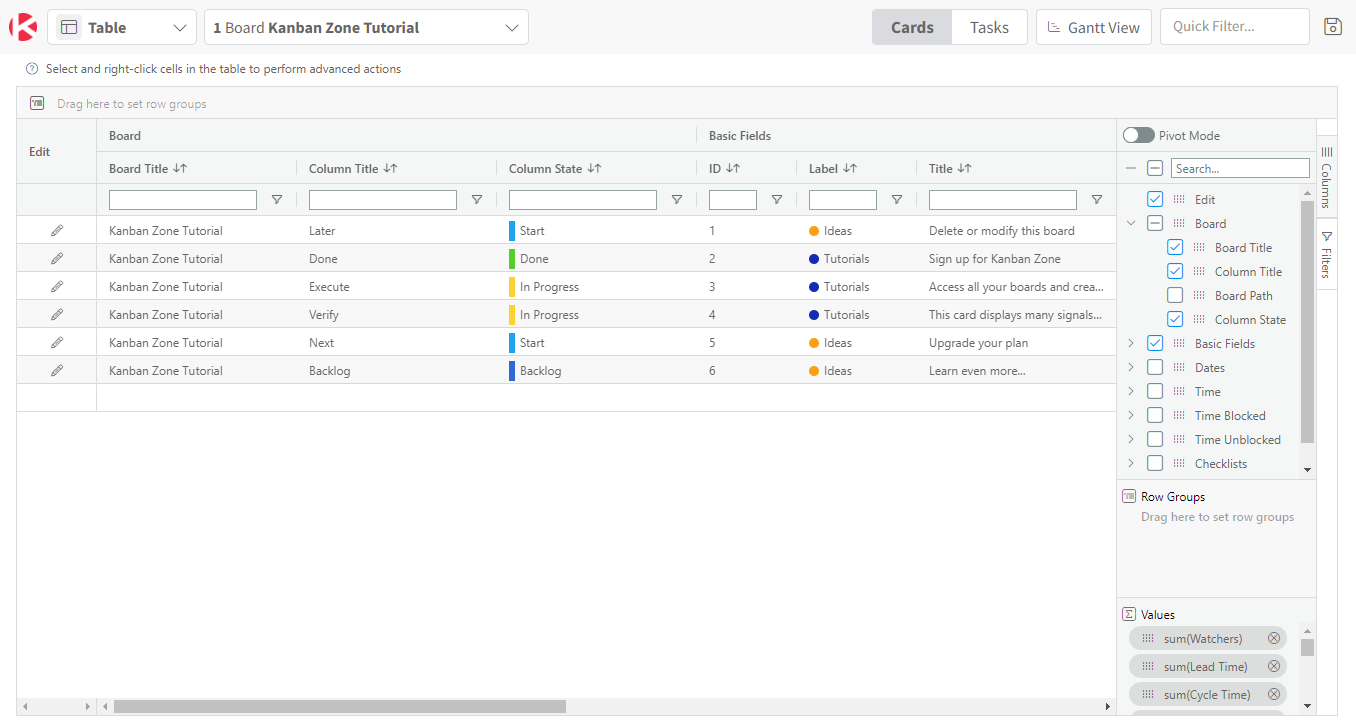Open the board selector Kanban Zone Tutorial dropdown
Screen dimensions: 1356x724
[x=366, y=27]
